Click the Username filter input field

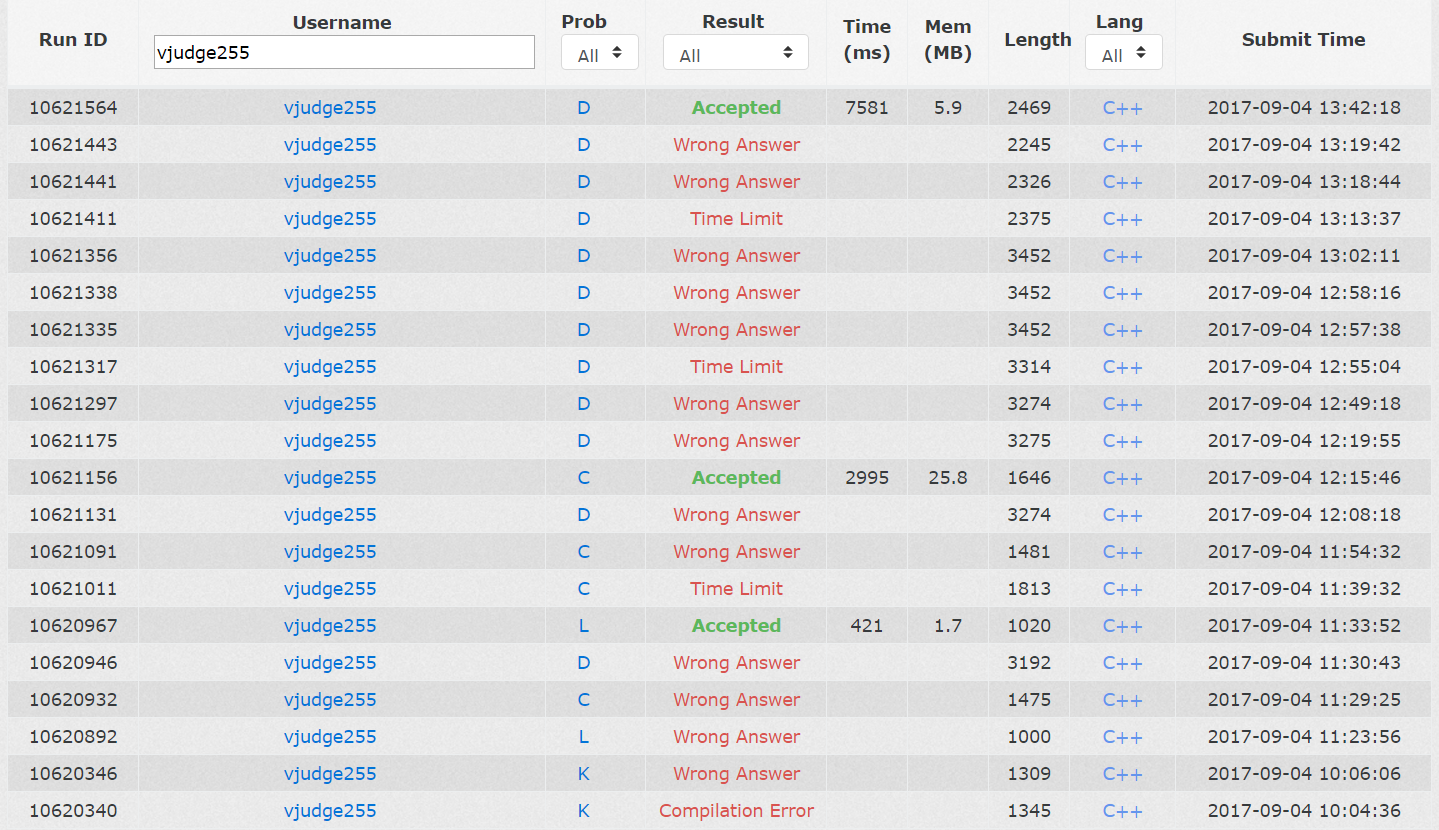click(x=344, y=53)
